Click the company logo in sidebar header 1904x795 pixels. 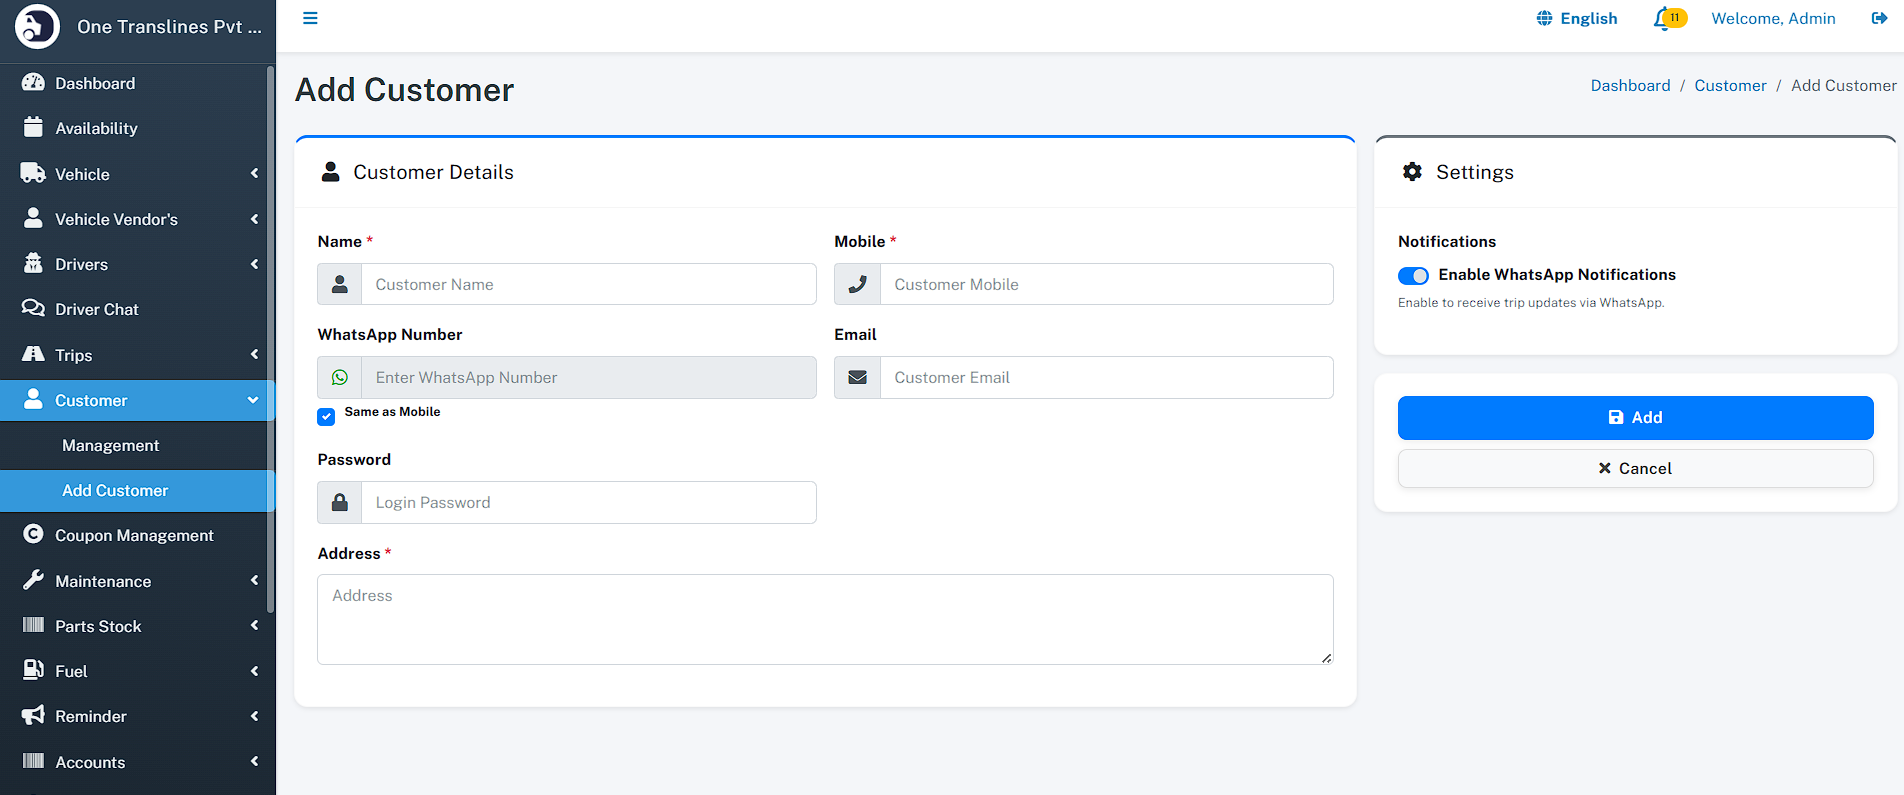(x=38, y=27)
